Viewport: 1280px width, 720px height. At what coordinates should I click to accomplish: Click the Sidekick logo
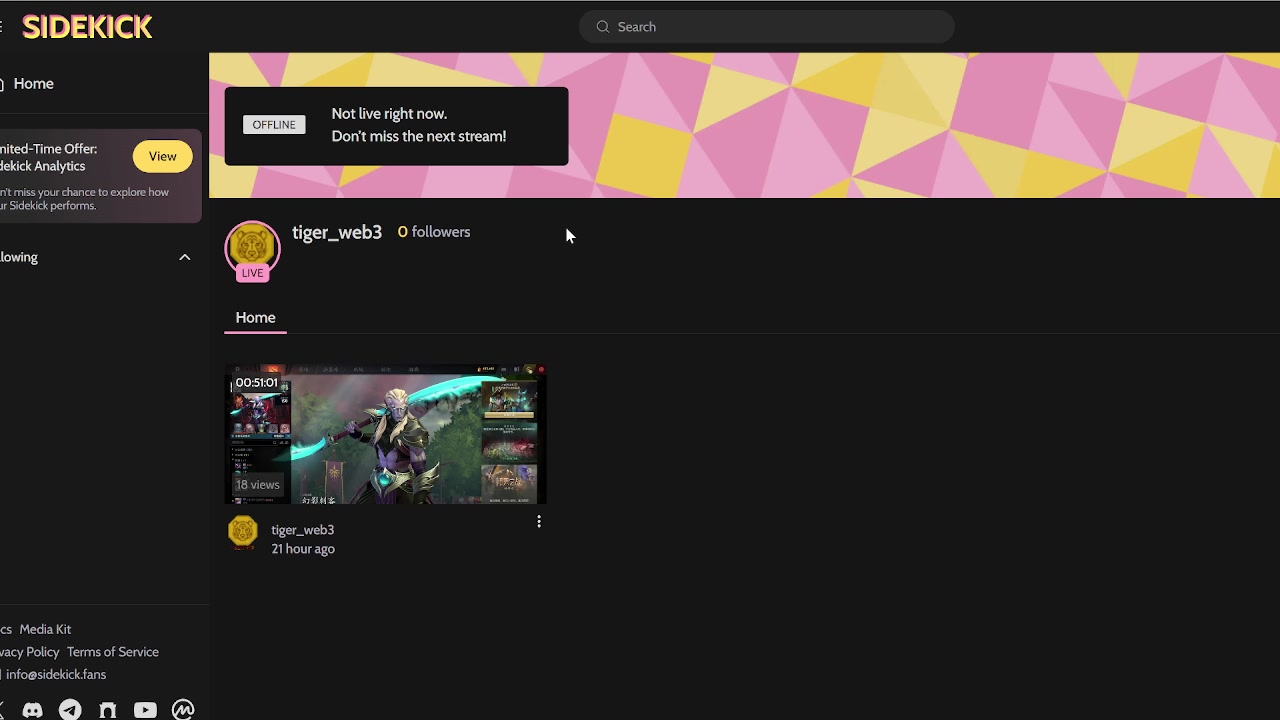point(88,27)
